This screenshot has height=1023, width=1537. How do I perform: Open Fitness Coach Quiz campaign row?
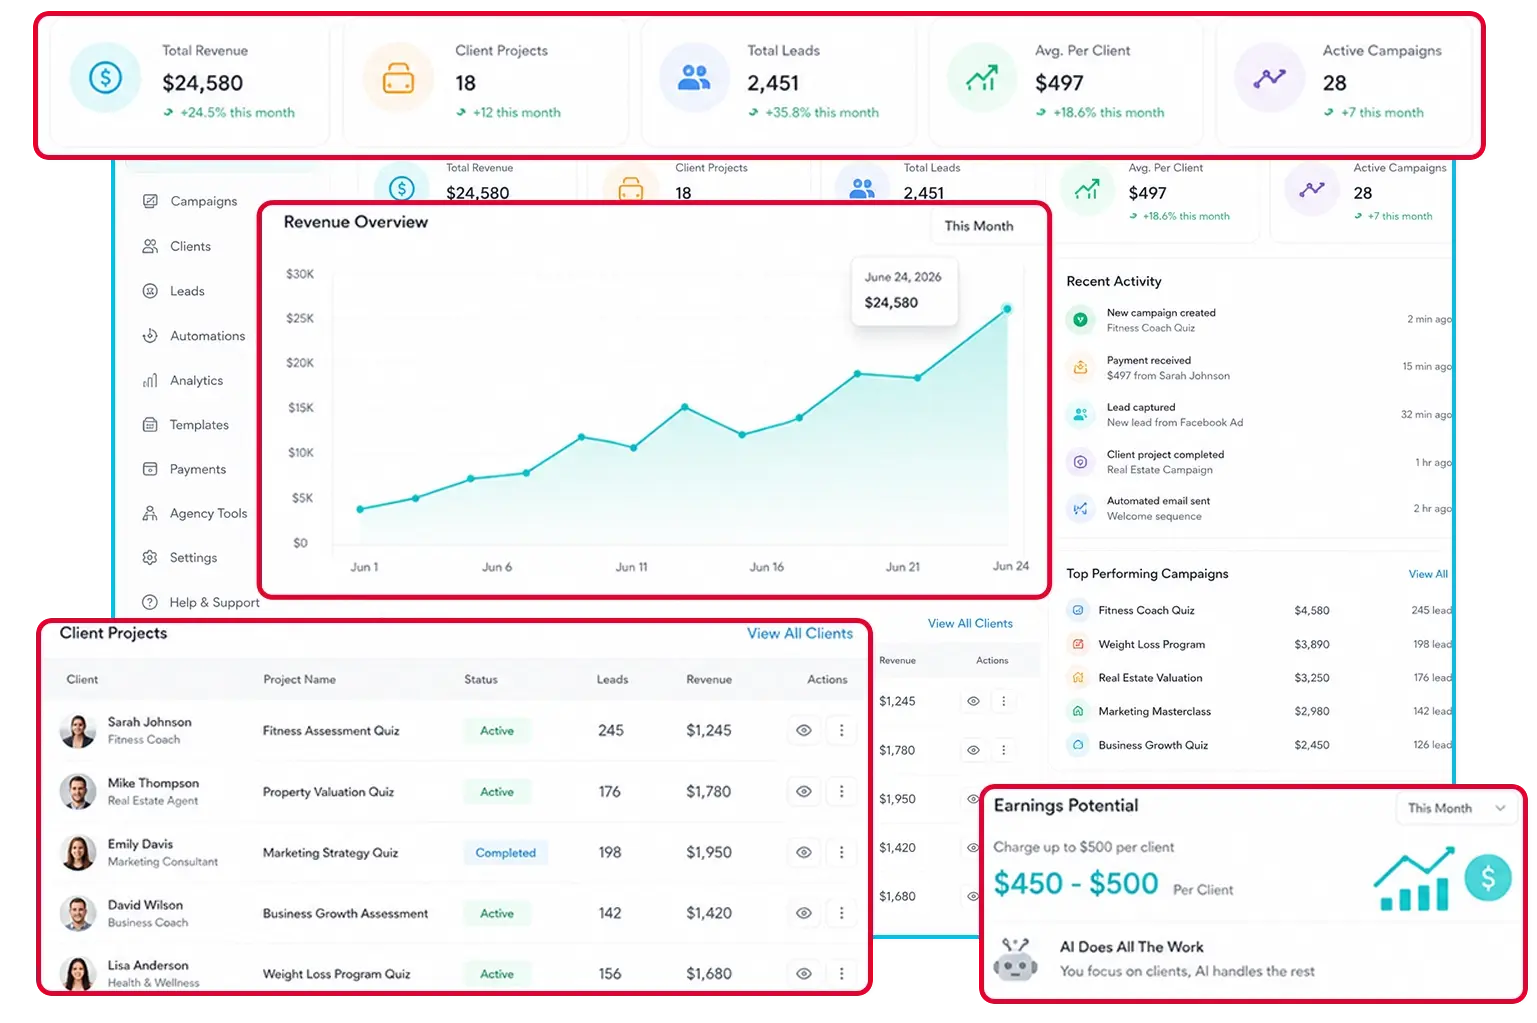[1260, 610]
